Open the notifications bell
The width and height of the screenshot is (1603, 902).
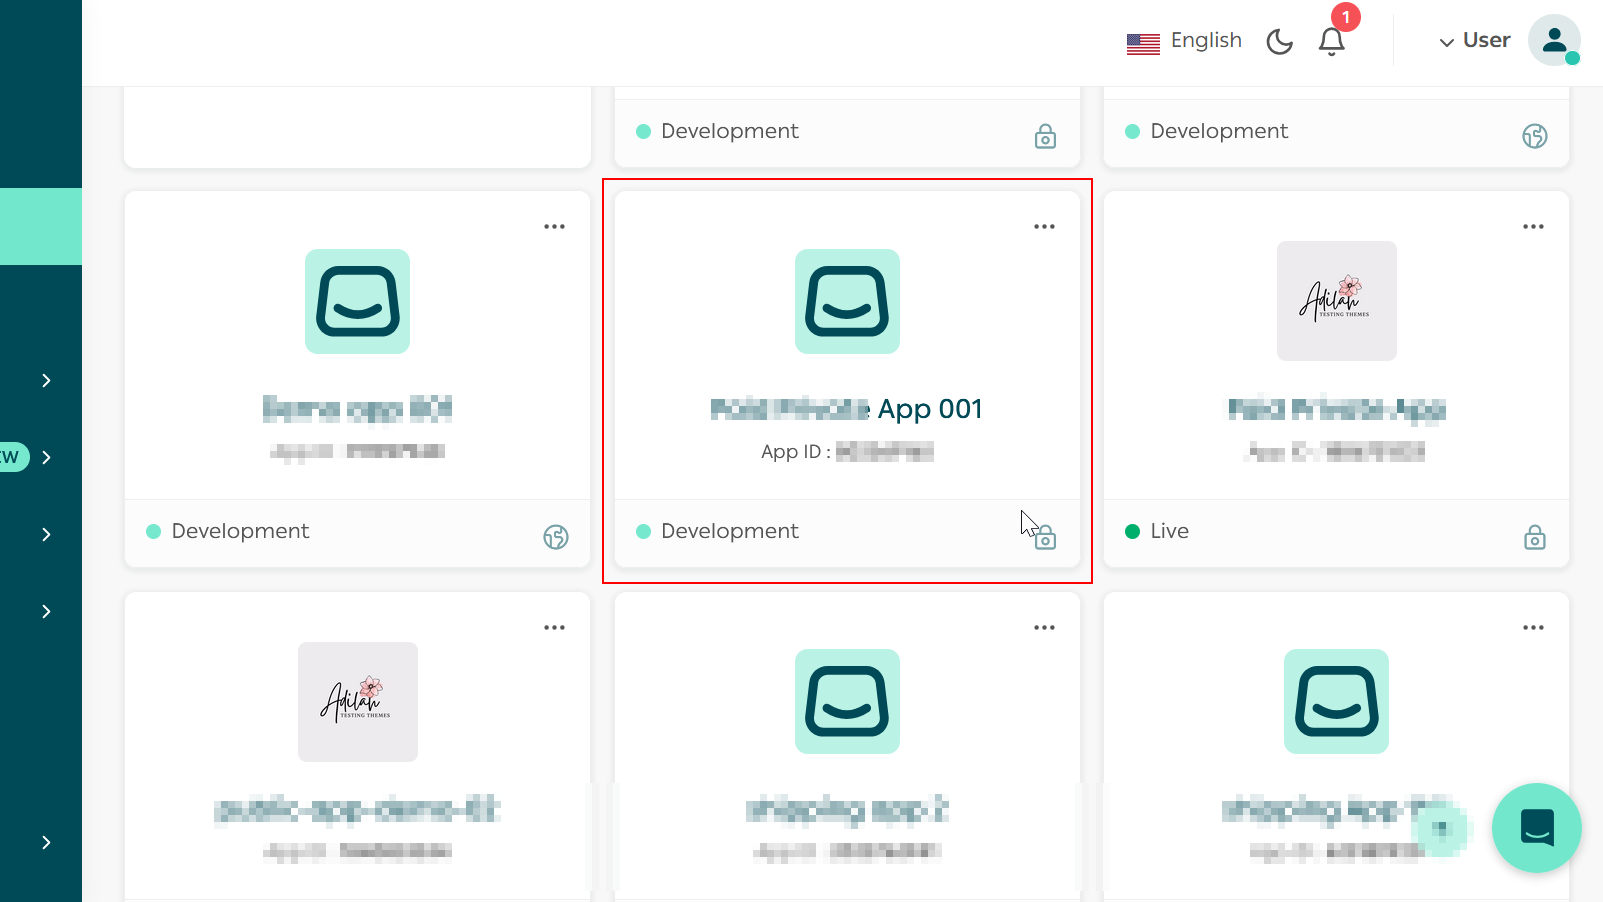pos(1331,42)
